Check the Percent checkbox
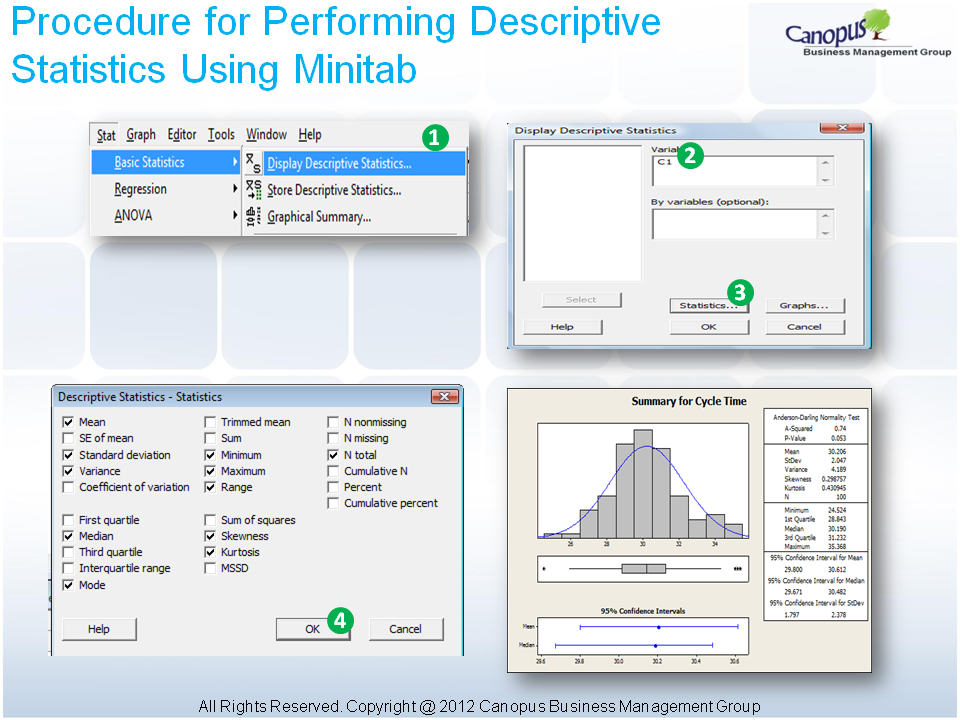Image resolution: width=960 pixels, height=720 pixels. pos(333,487)
